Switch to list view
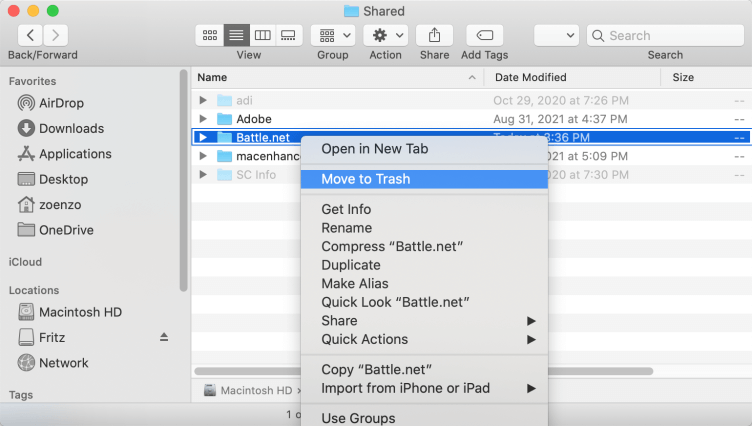Screen dimensions: 752x426 pos(236,35)
